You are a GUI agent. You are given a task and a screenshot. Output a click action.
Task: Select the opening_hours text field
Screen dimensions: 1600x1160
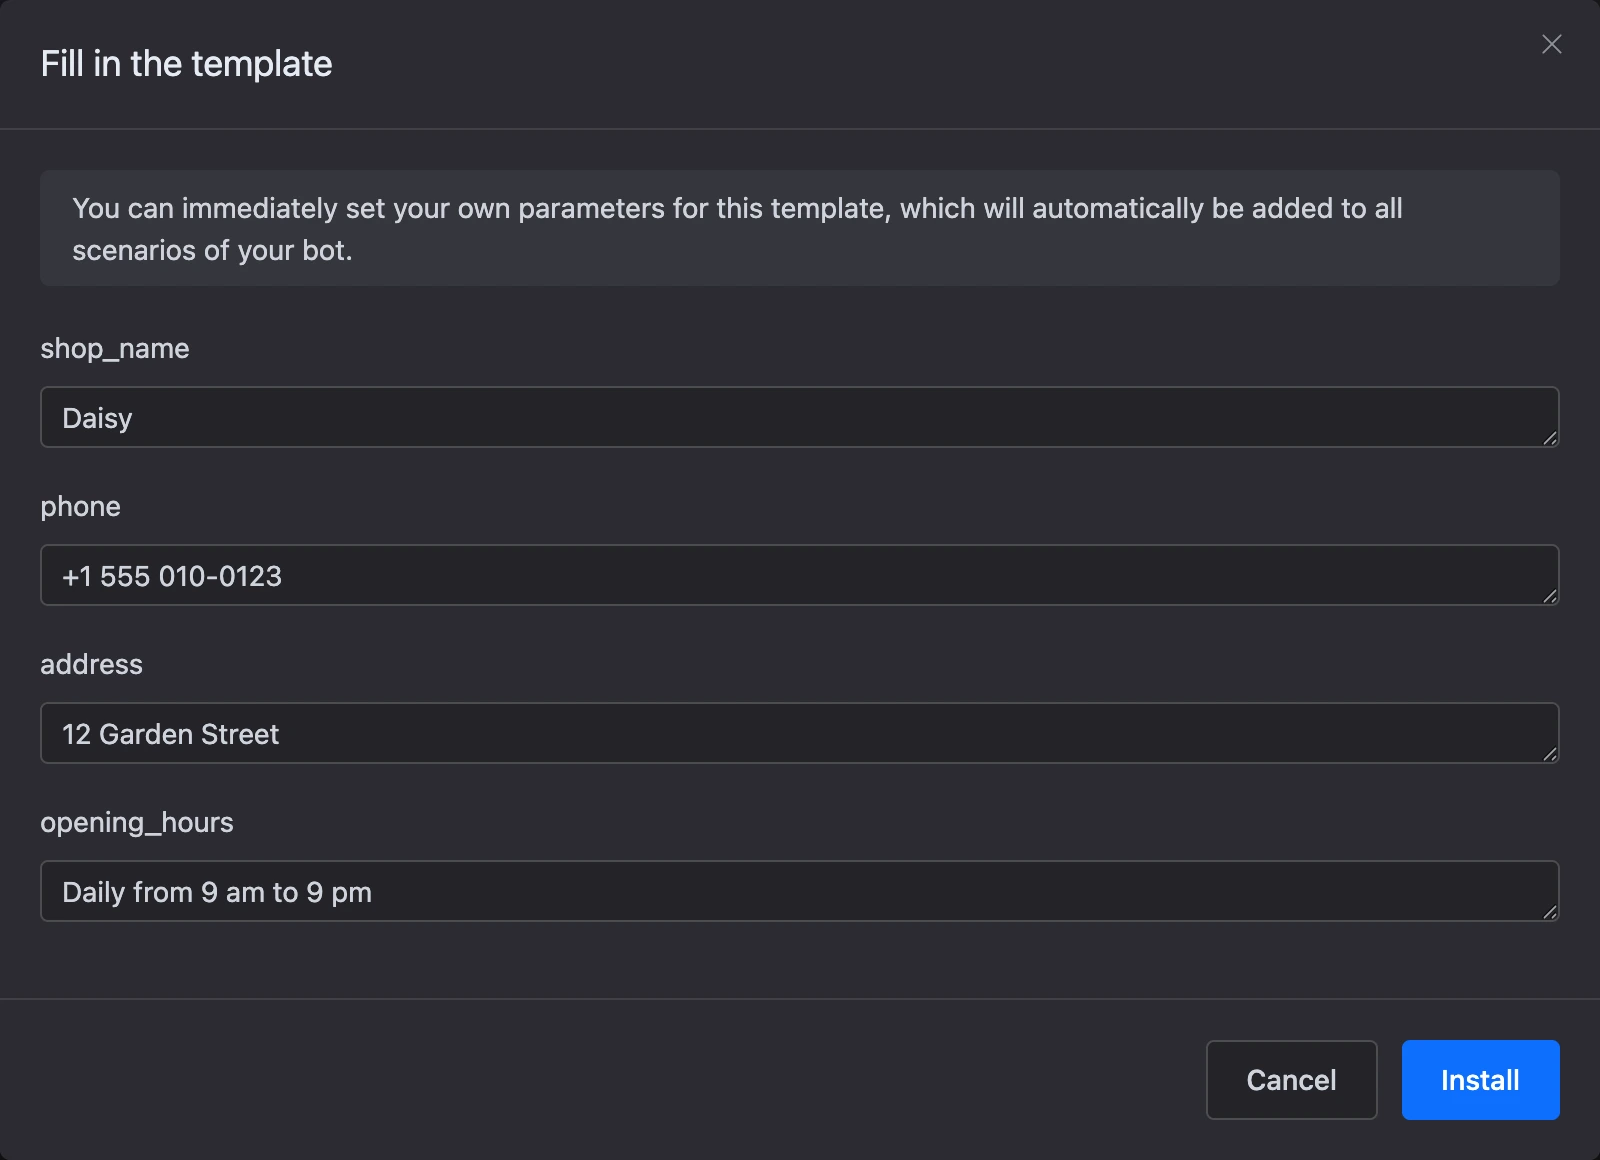coord(799,891)
